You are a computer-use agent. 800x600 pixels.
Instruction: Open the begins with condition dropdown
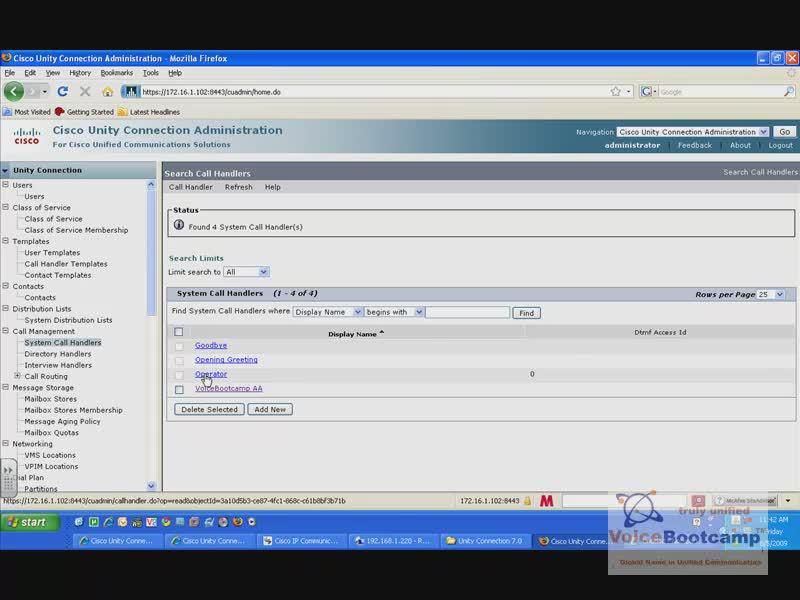393,312
